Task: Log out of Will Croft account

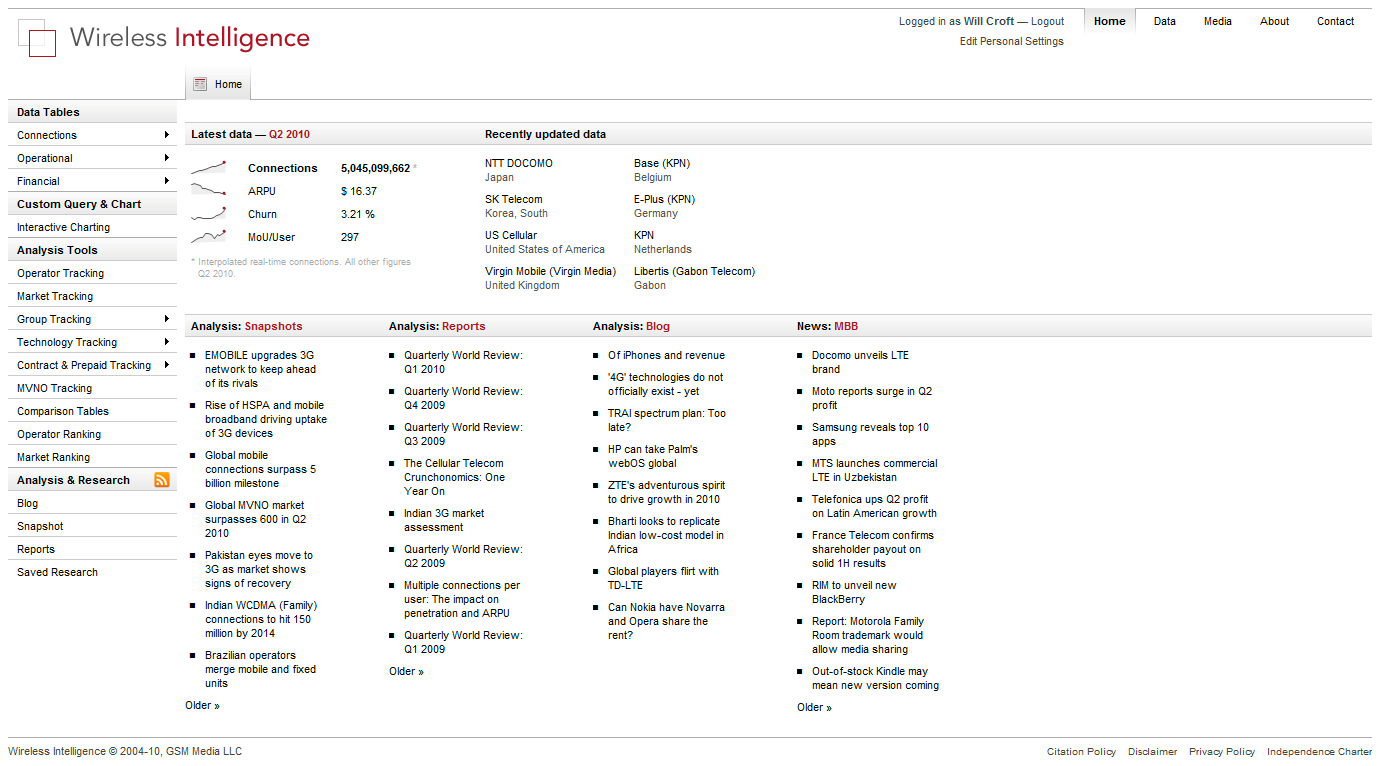Action: [x=1047, y=21]
